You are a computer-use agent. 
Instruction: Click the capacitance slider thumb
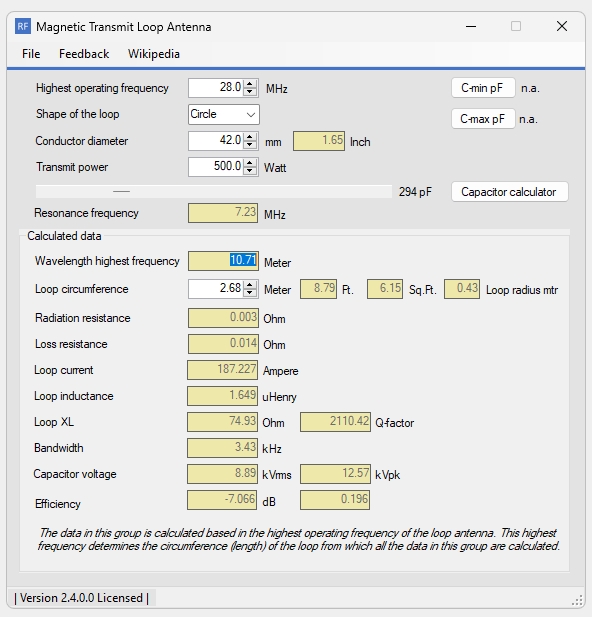[121, 192]
